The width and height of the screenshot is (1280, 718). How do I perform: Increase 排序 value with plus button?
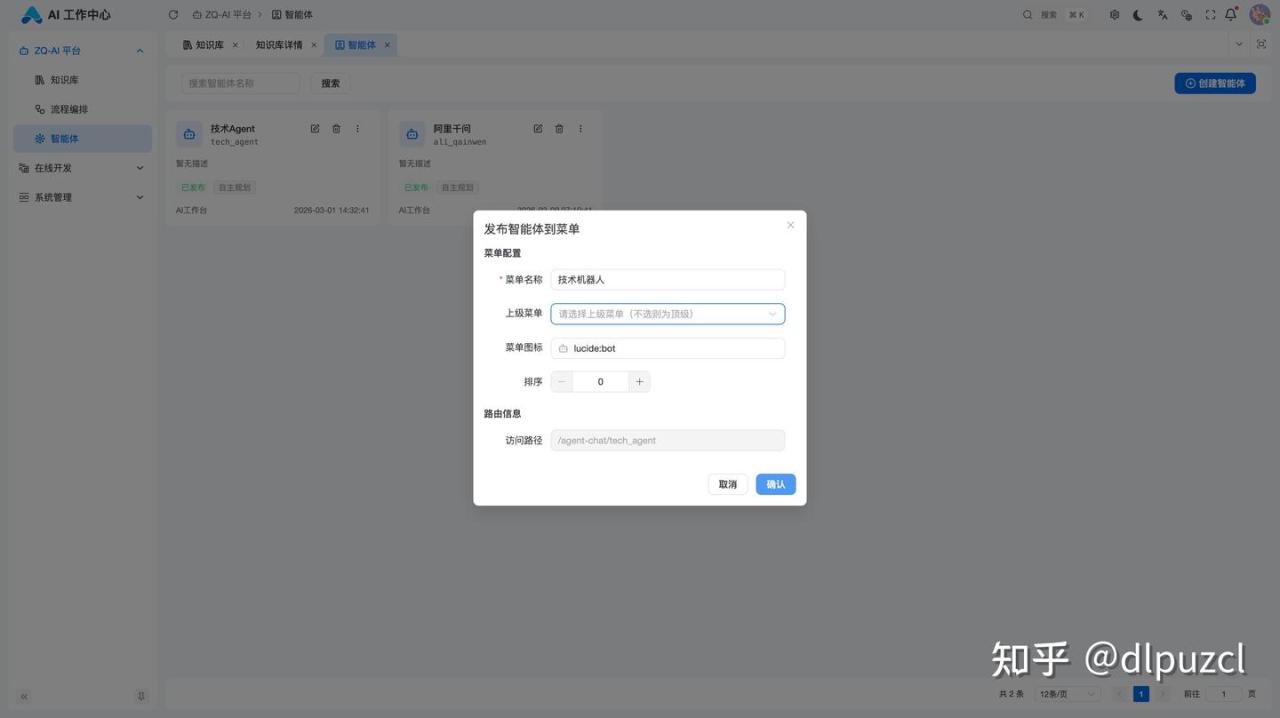(639, 382)
